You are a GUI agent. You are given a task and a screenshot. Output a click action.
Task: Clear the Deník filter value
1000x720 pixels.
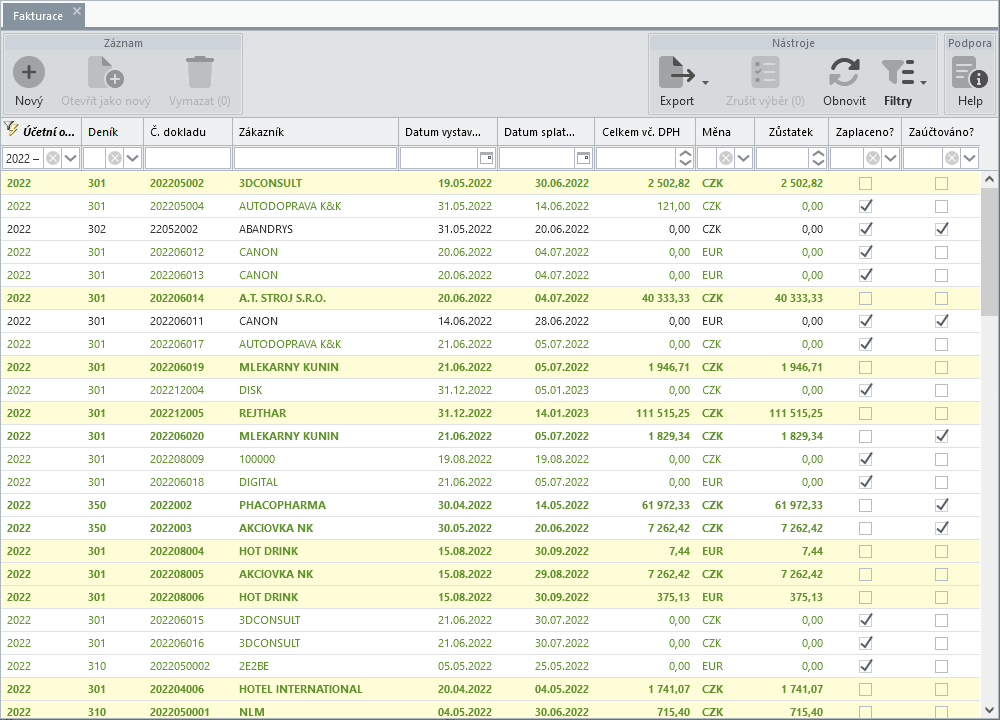pos(115,158)
